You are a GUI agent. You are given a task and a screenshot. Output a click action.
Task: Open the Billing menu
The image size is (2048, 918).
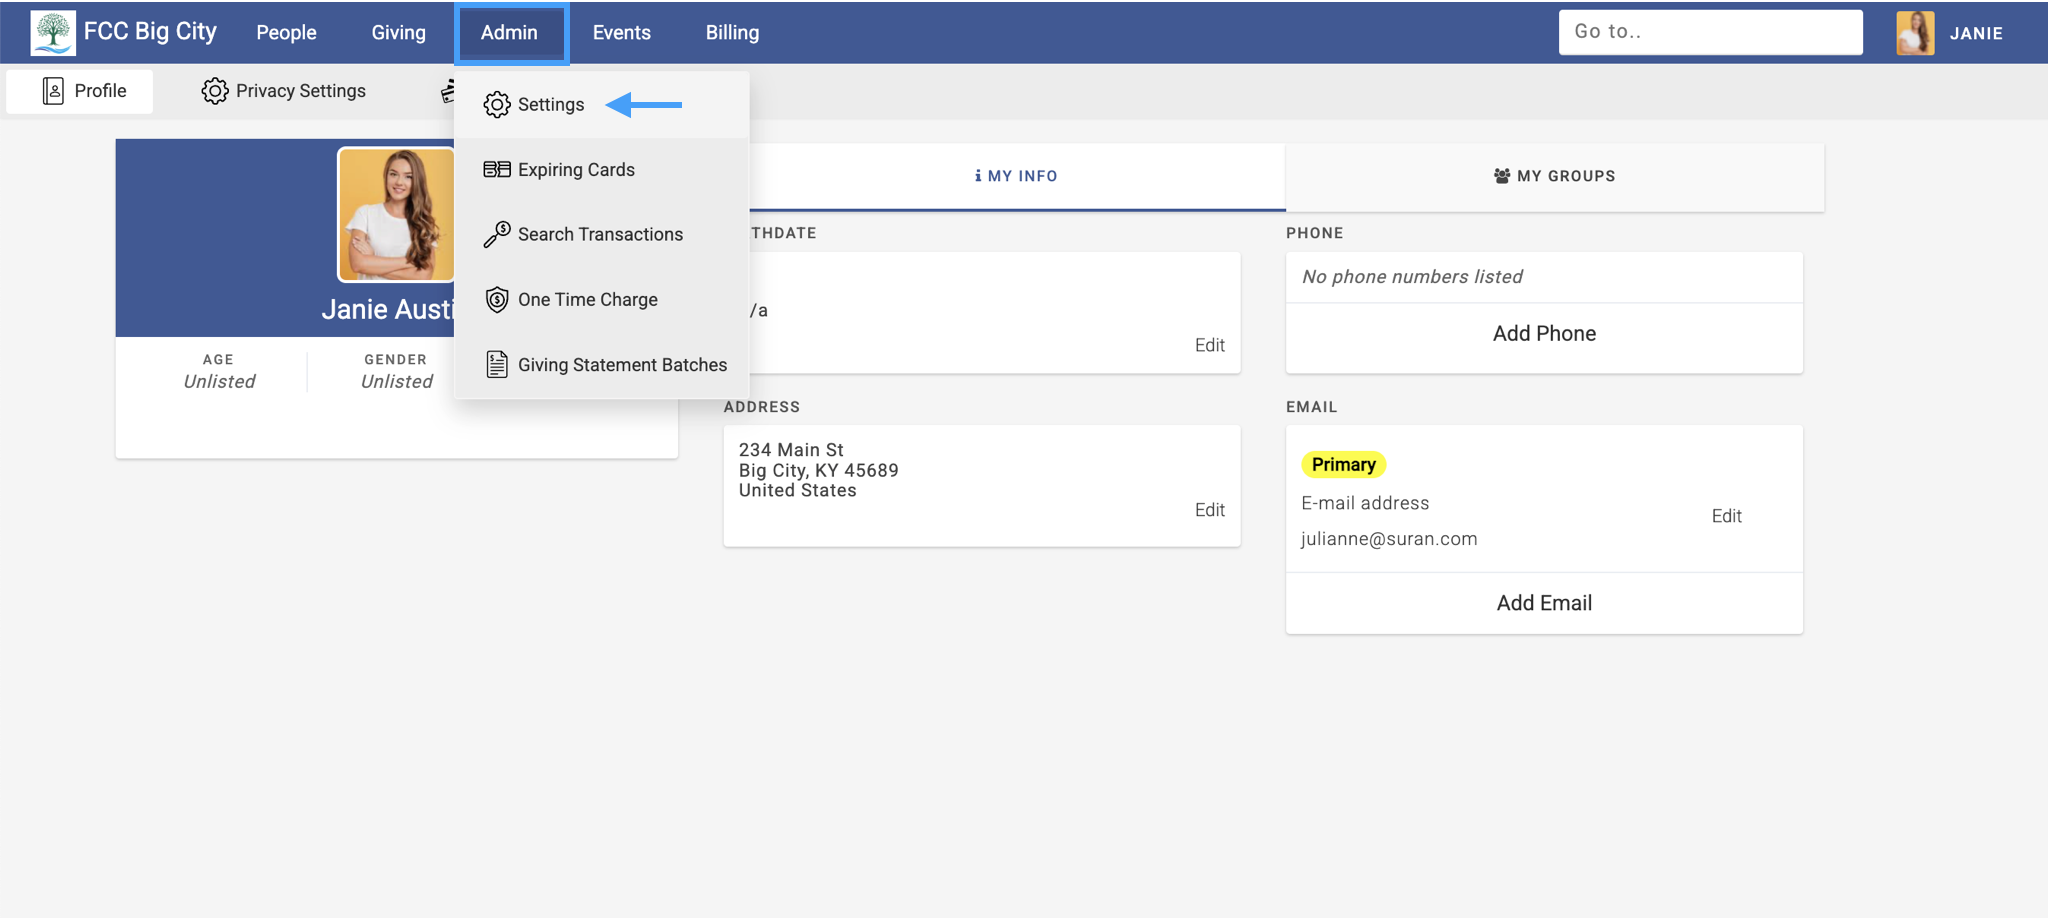click(731, 32)
